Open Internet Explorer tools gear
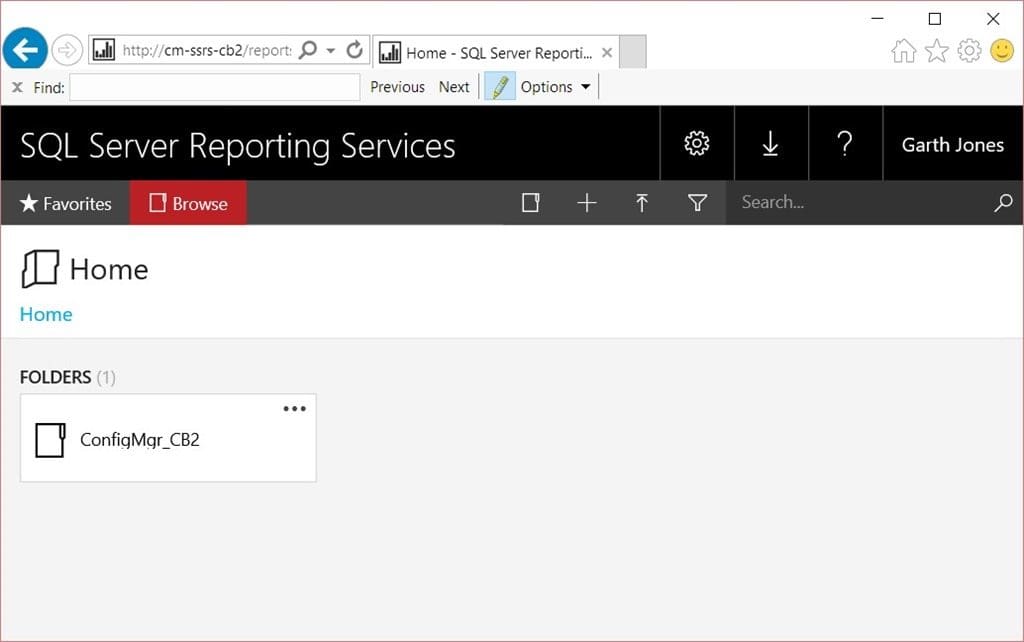The width and height of the screenshot is (1024, 642). [969, 50]
